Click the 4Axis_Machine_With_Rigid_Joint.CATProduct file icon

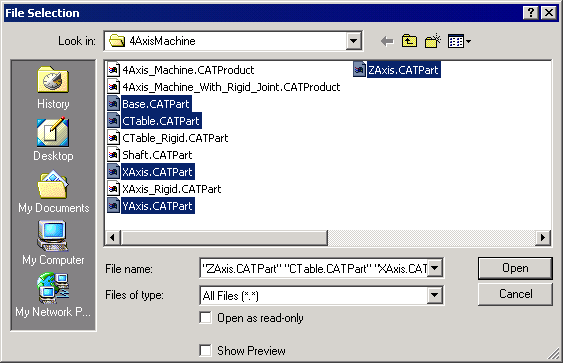point(113,87)
